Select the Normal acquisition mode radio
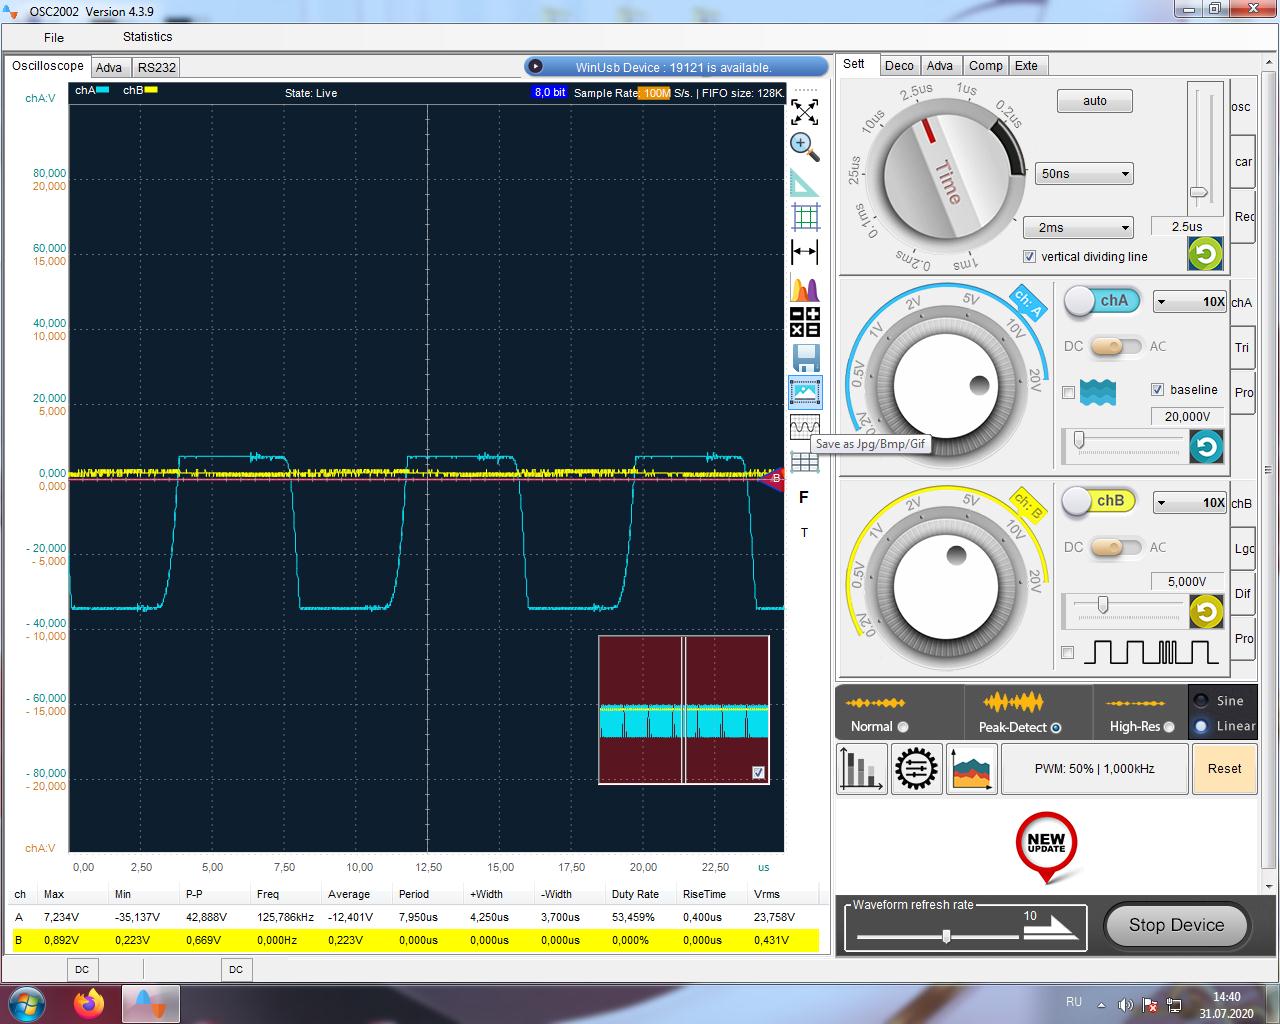This screenshot has height=1024, width=1280. coord(903,727)
